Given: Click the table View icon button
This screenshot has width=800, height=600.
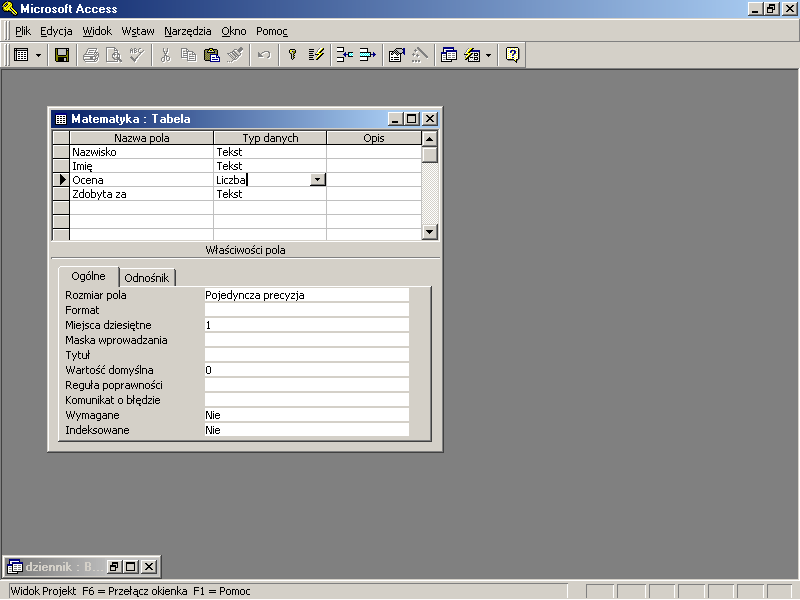Looking at the screenshot, I should point(21,55).
